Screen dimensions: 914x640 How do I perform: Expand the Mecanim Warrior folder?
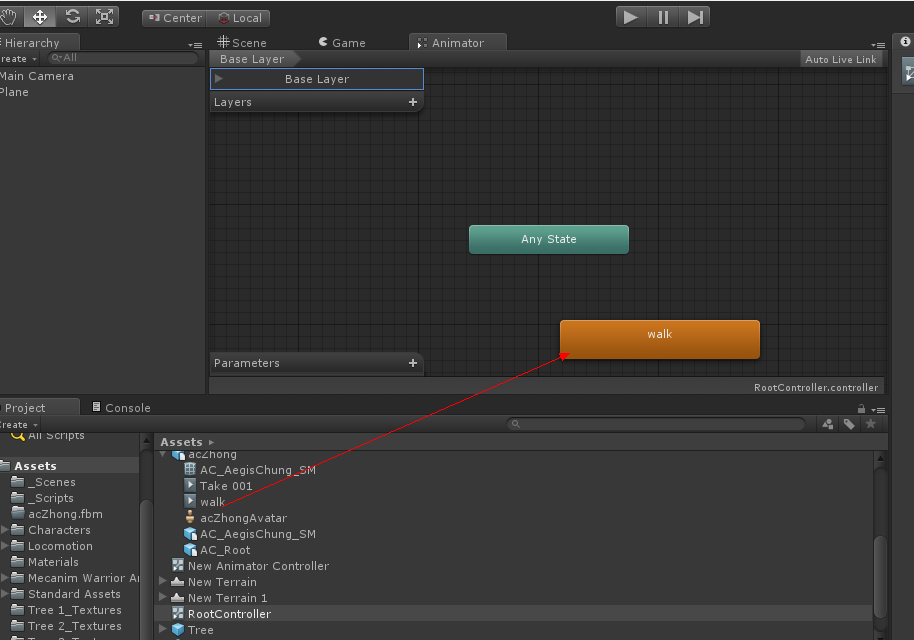pyautogui.click(x=5, y=578)
